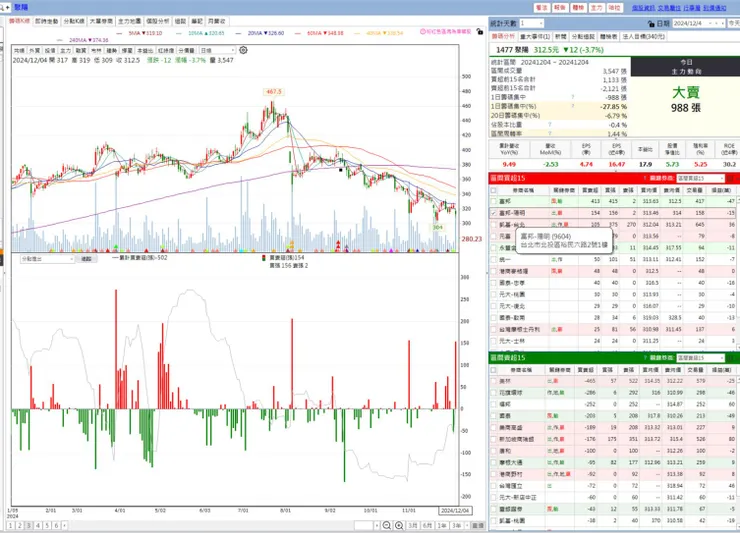Click the 2024/12/04 date marker on axis
Screen dimensions: 740x533
[x=454, y=511]
